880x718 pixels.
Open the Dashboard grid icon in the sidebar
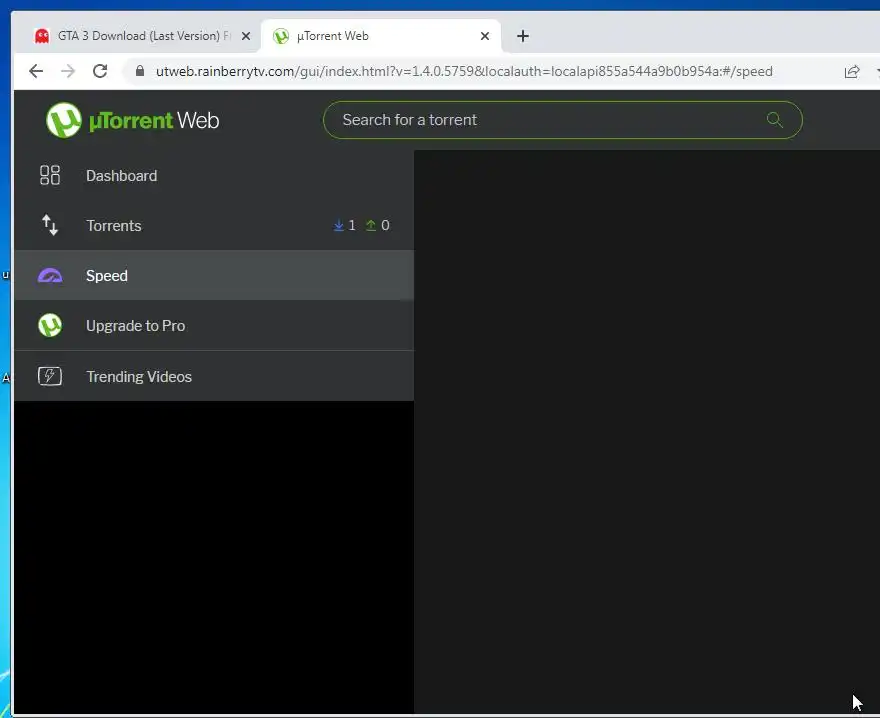tap(50, 175)
